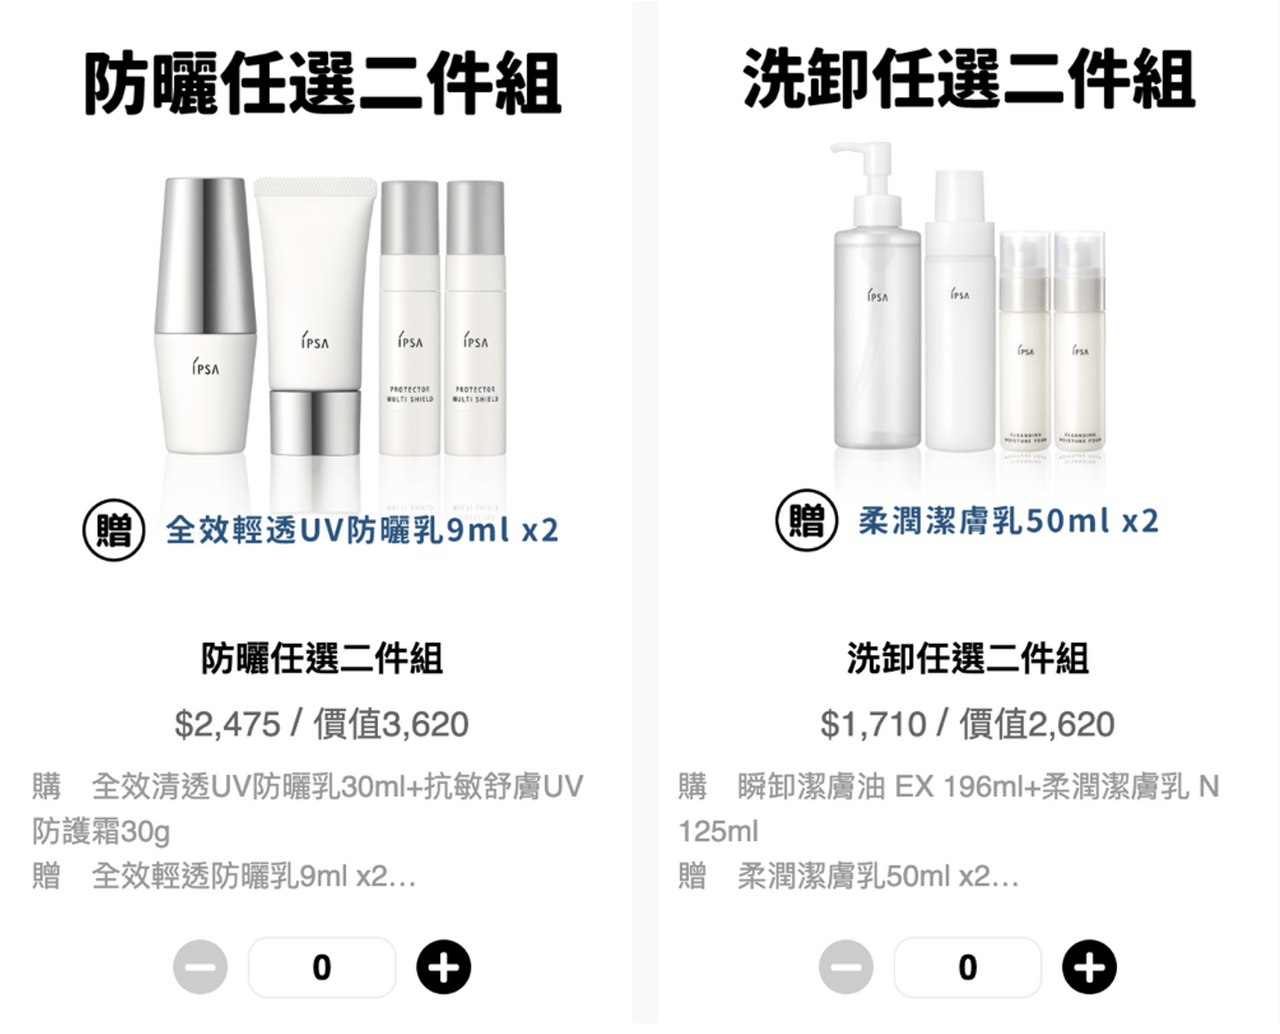Click the large 防曬任選二件組 banner heading
This screenshot has height=1034, width=1280.
coord(322,82)
